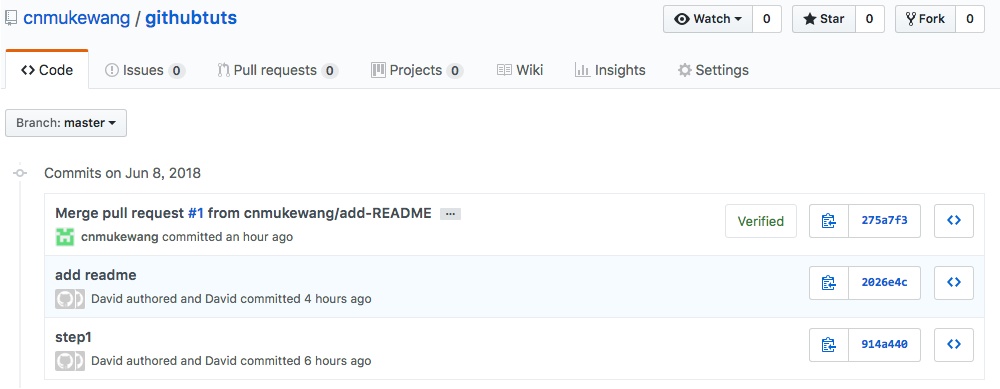Click the watchers count 0
This screenshot has width=1000, height=389.
coord(767,19)
